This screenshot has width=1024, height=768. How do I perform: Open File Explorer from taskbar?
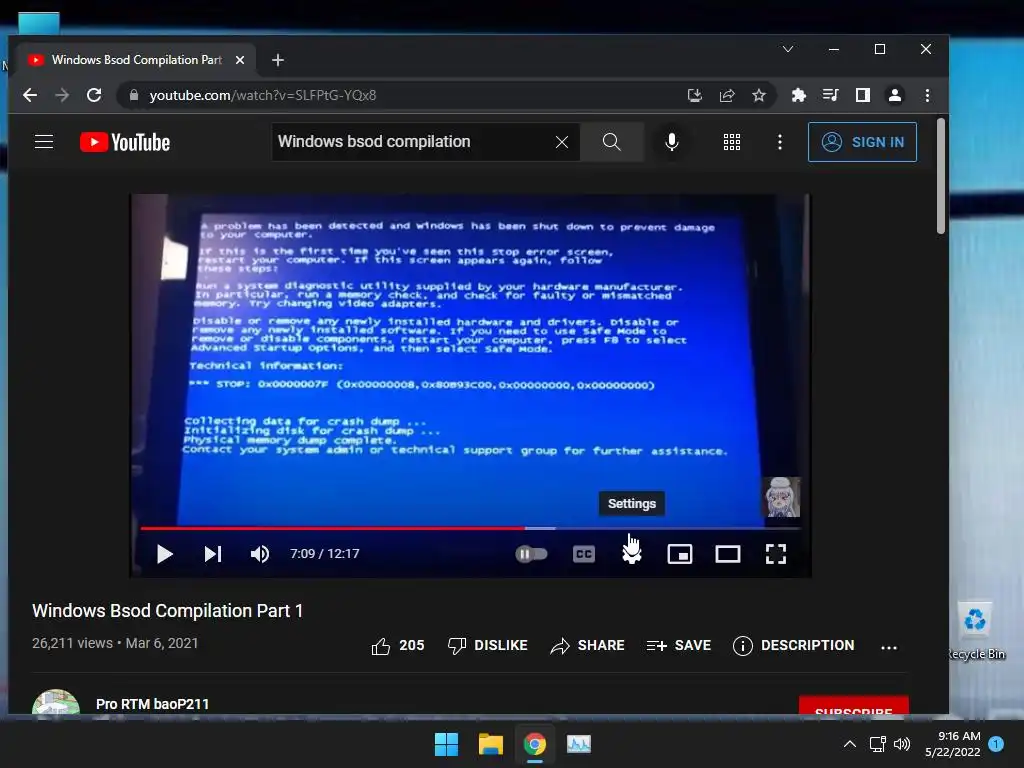point(490,744)
